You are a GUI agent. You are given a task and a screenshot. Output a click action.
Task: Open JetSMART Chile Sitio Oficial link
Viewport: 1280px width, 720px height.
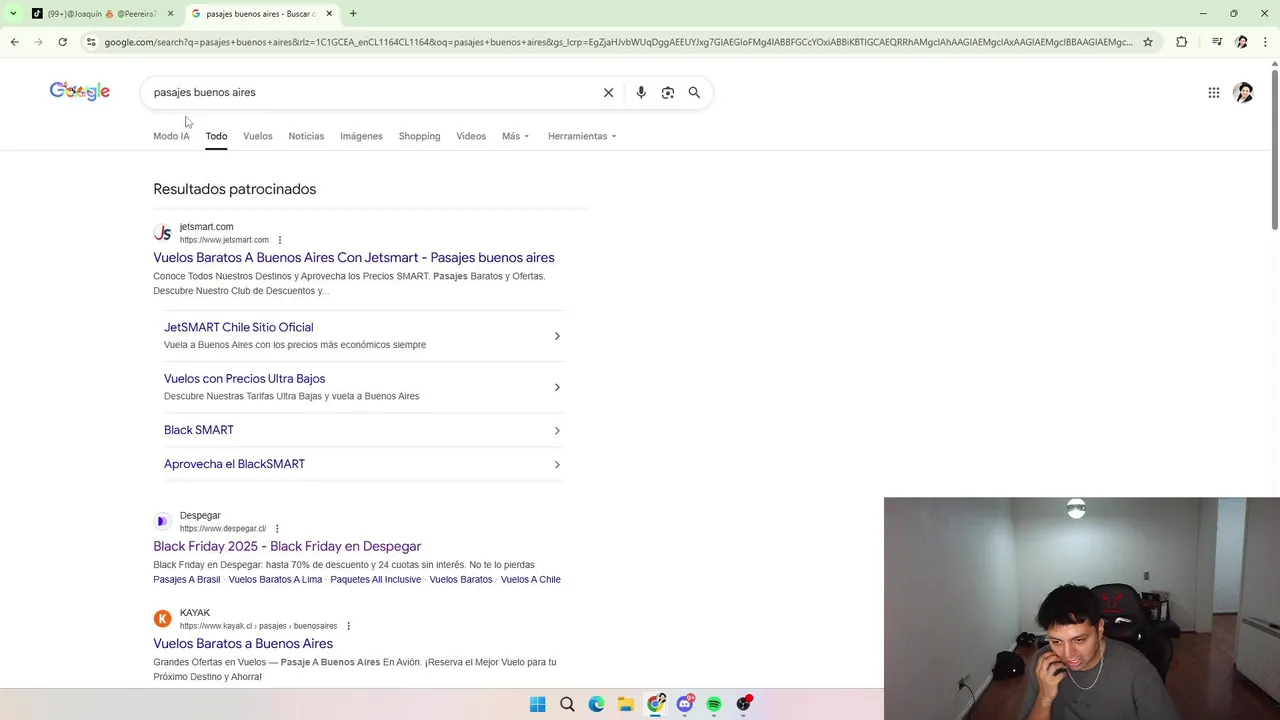point(238,327)
